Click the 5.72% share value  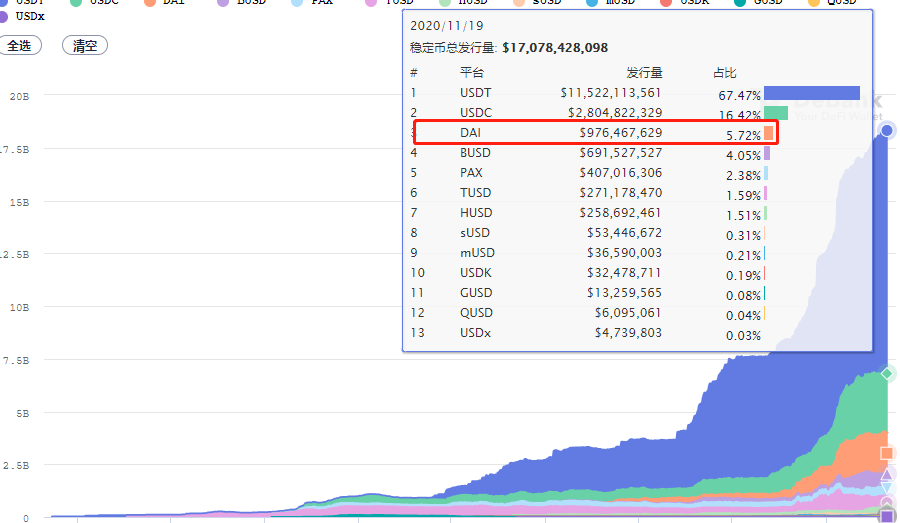click(x=743, y=135)
